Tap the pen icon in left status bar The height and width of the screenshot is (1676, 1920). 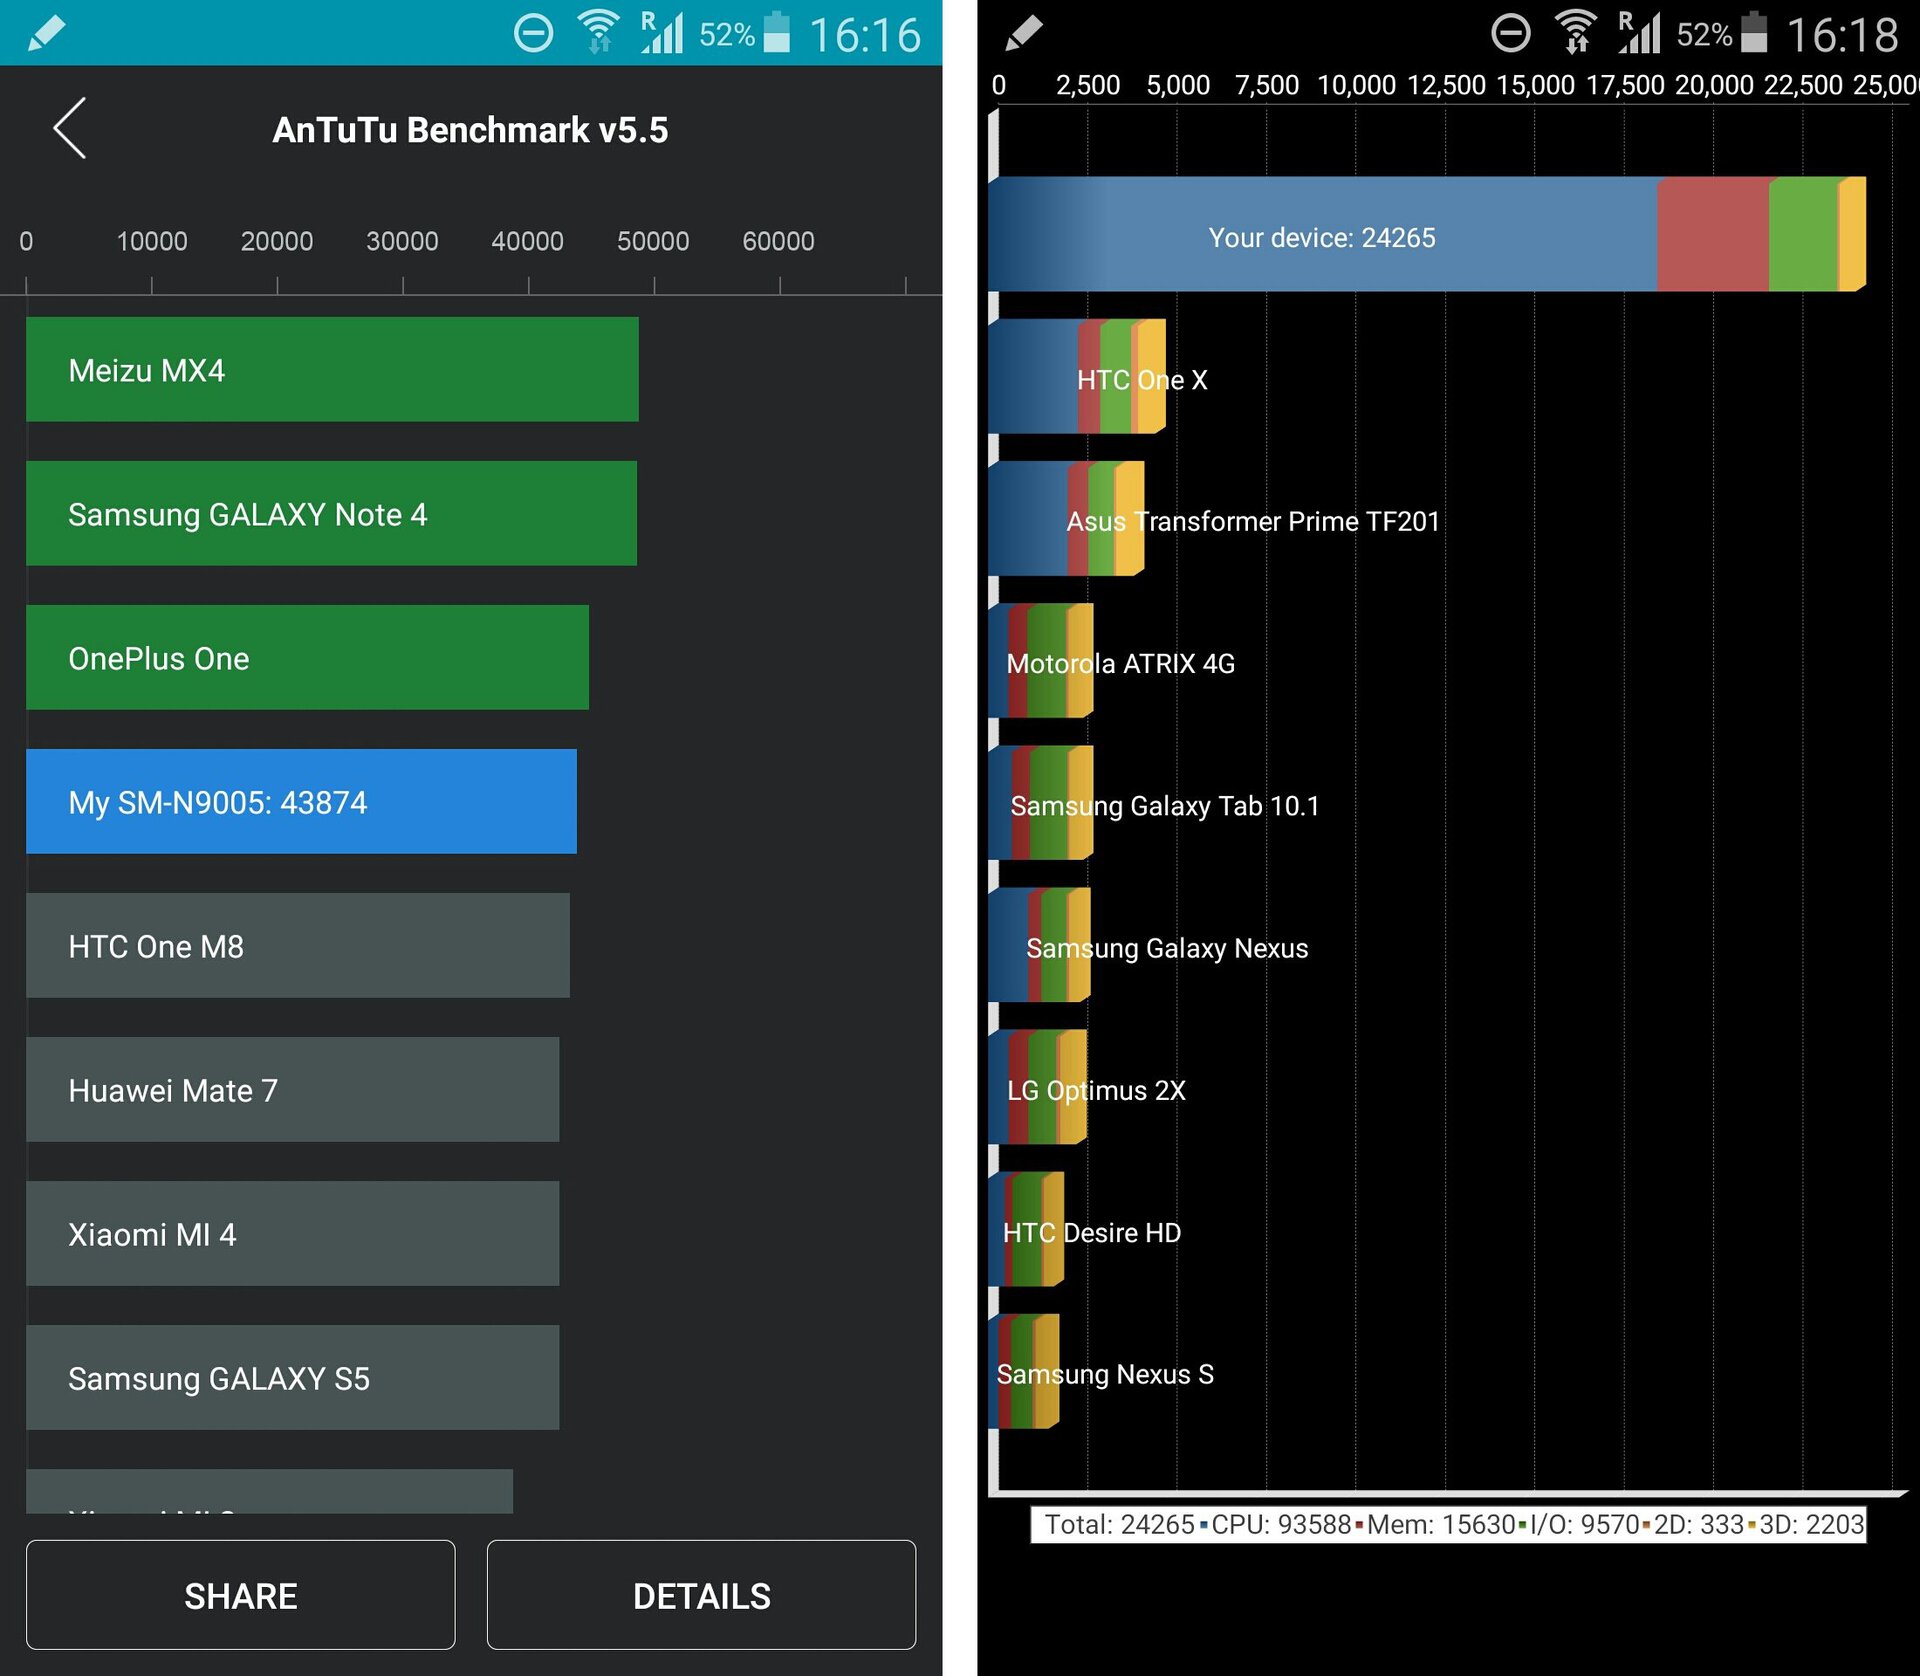tap(46, 34)
